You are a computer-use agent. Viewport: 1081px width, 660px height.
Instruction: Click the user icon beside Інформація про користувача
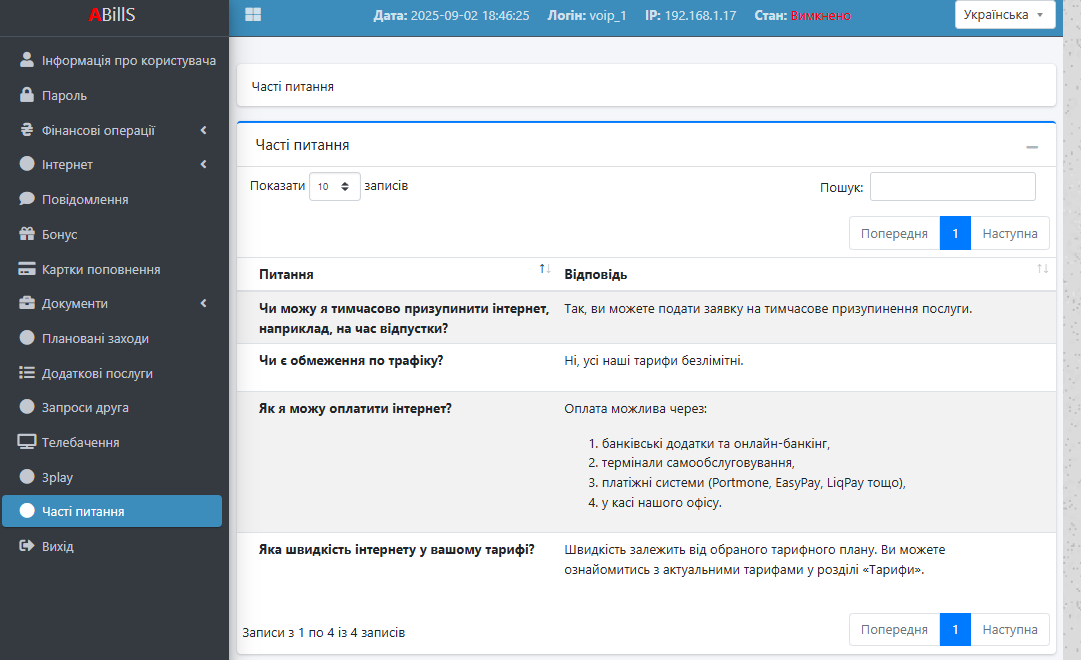pyautogui.click(x=27, y=60)
